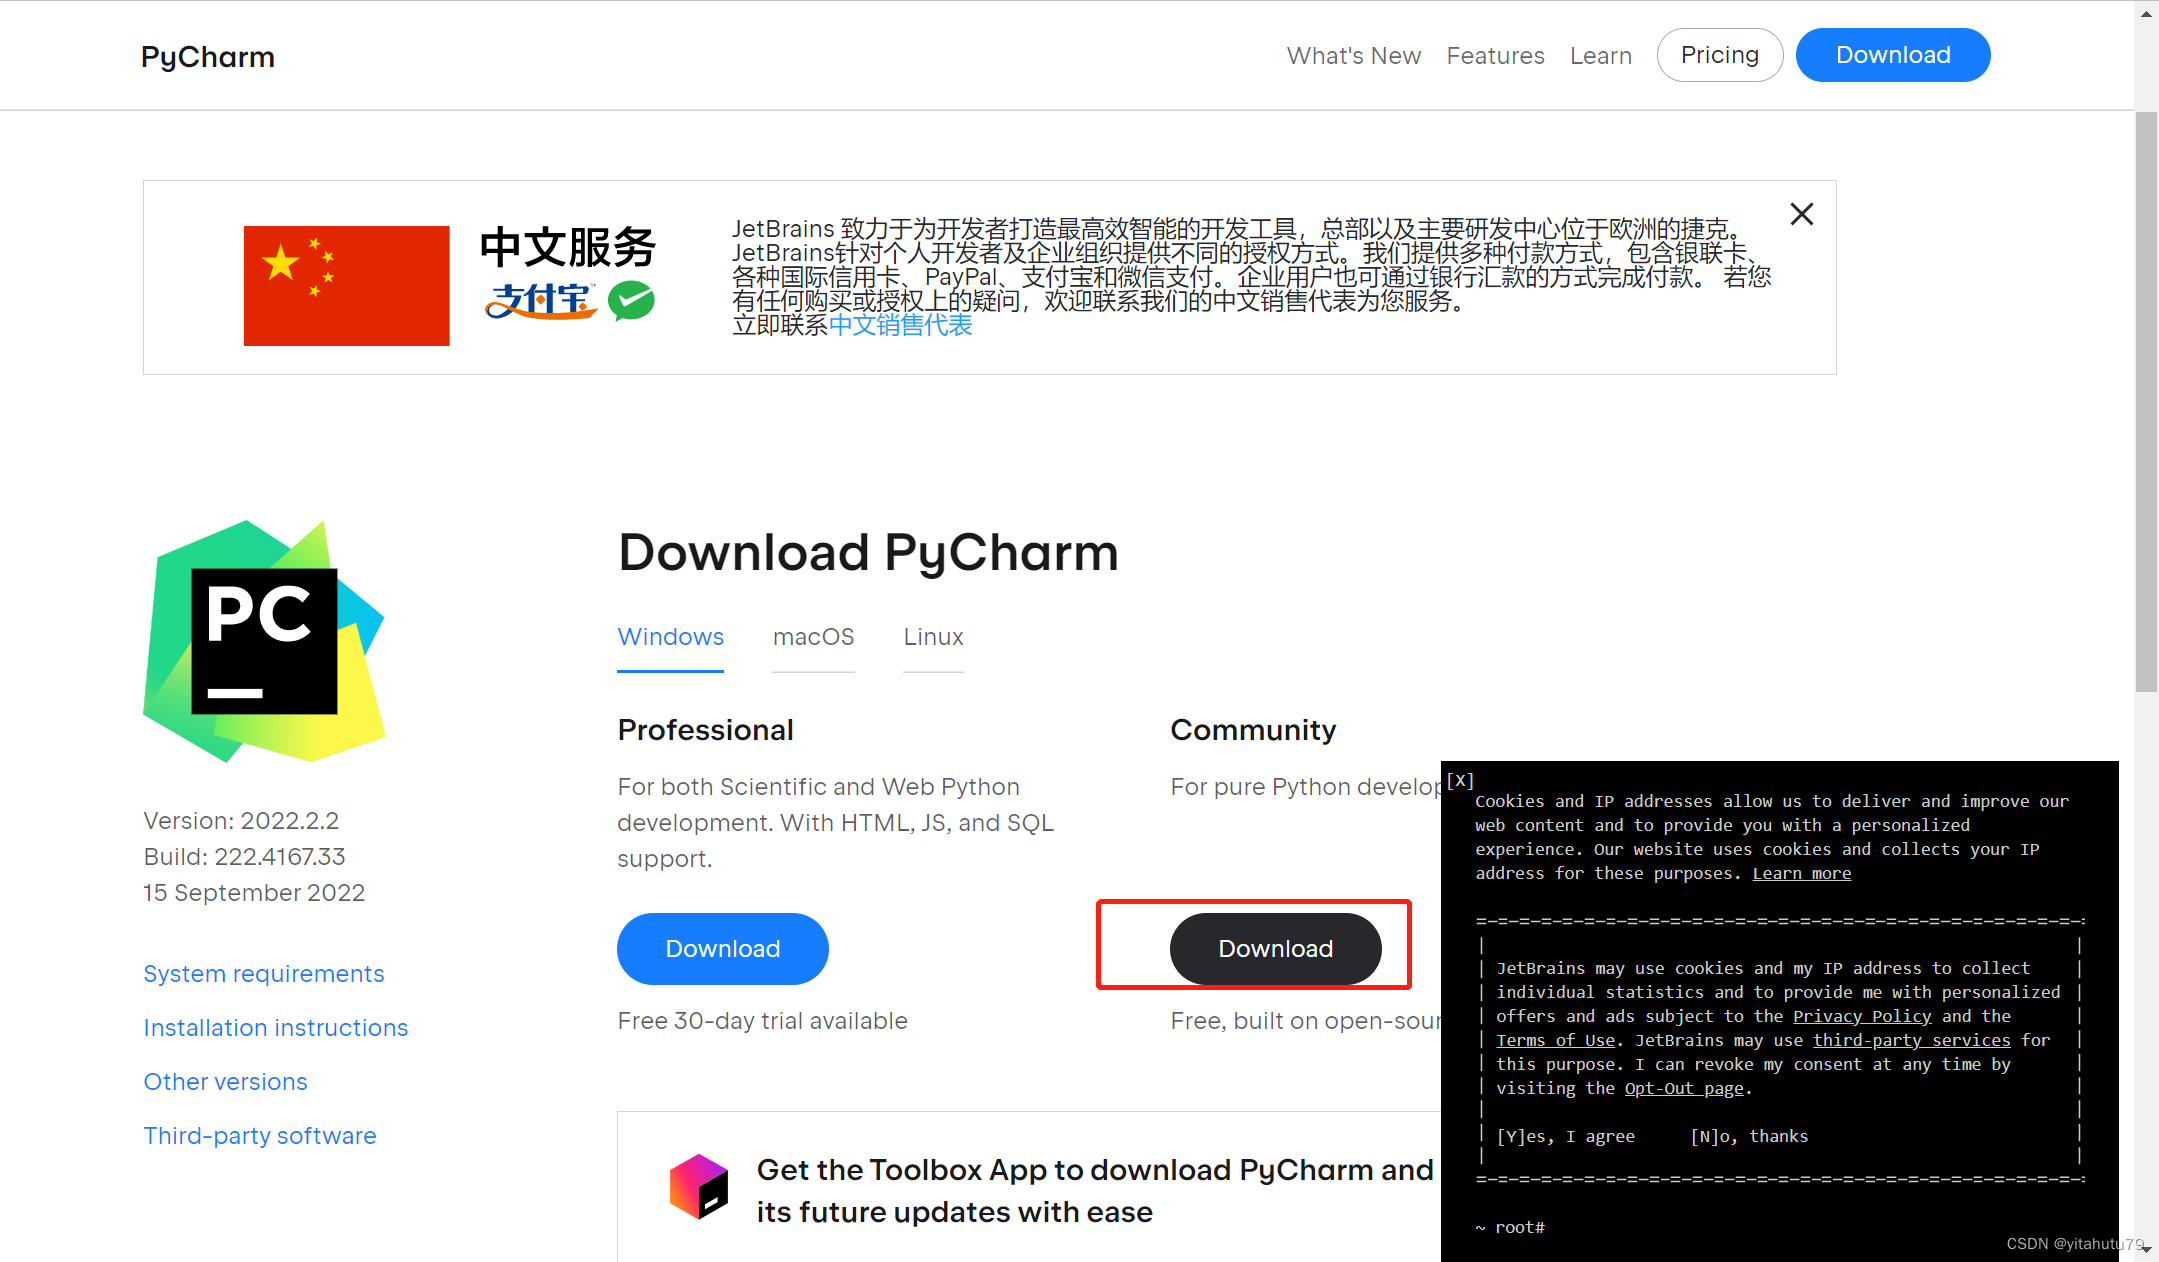Click the 'Download PyCharm' heading

[868, 553]
